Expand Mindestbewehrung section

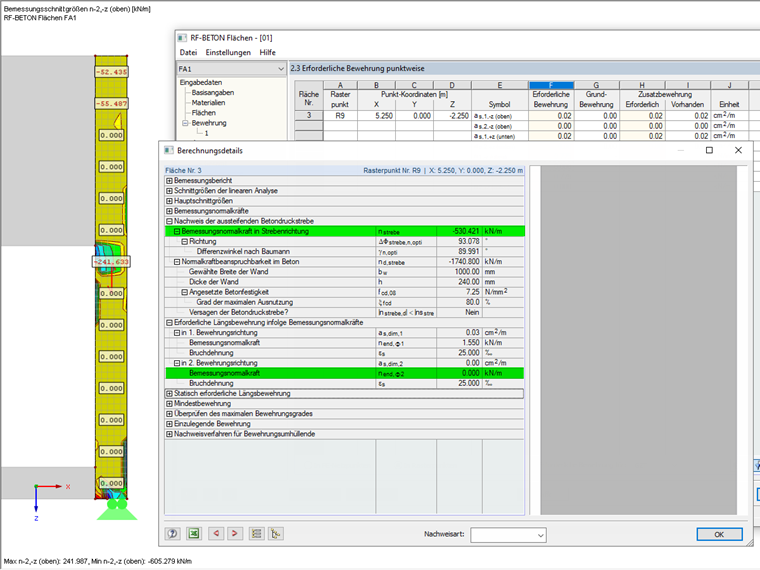(169, 404)
